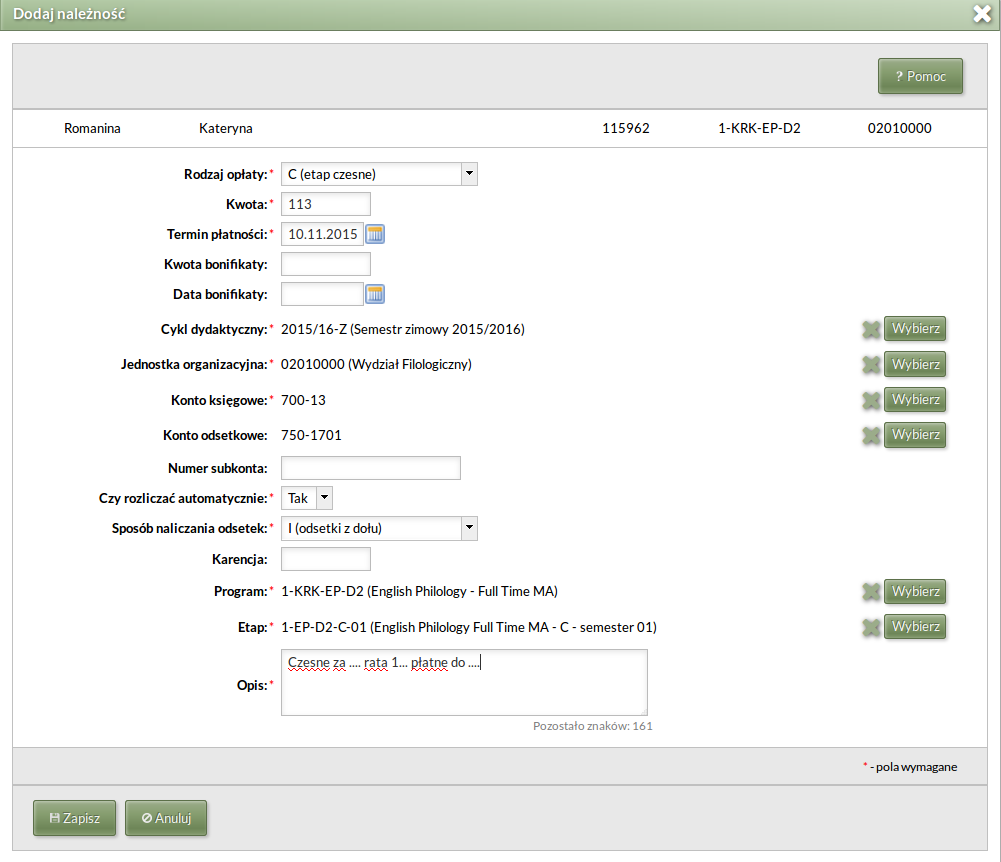
Task: Clear the Konto odsetkowe selection
Action: point(871,435)
